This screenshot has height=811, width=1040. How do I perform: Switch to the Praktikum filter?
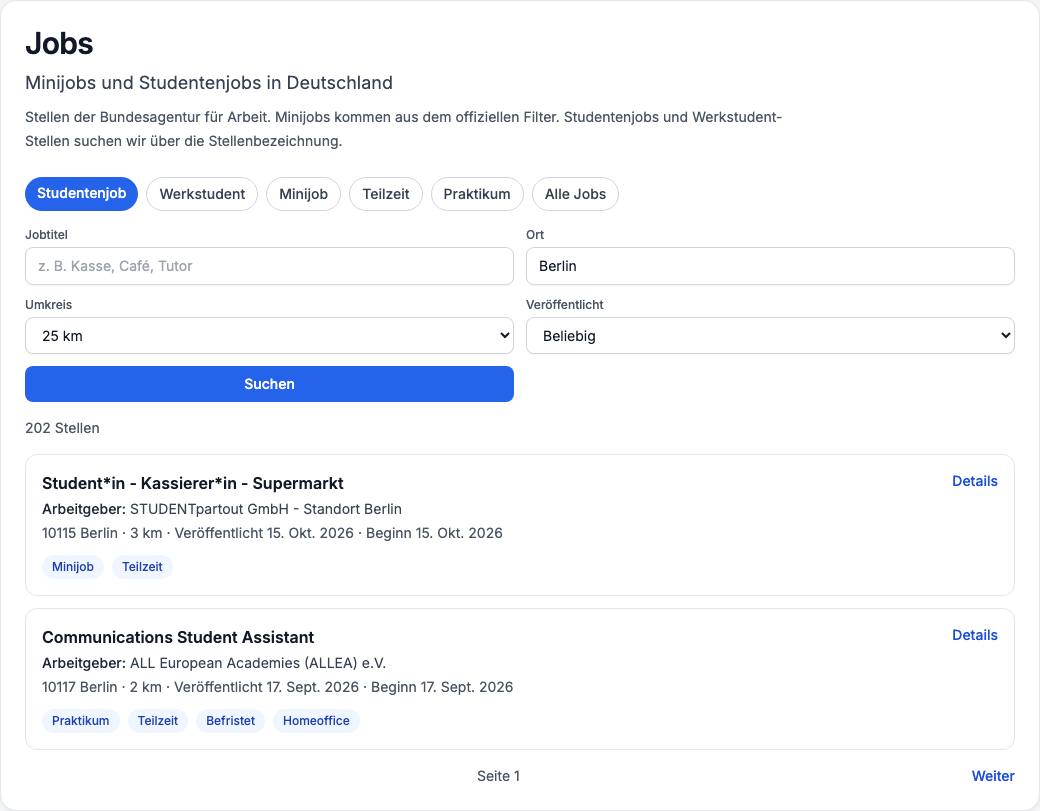pos(477,194)
